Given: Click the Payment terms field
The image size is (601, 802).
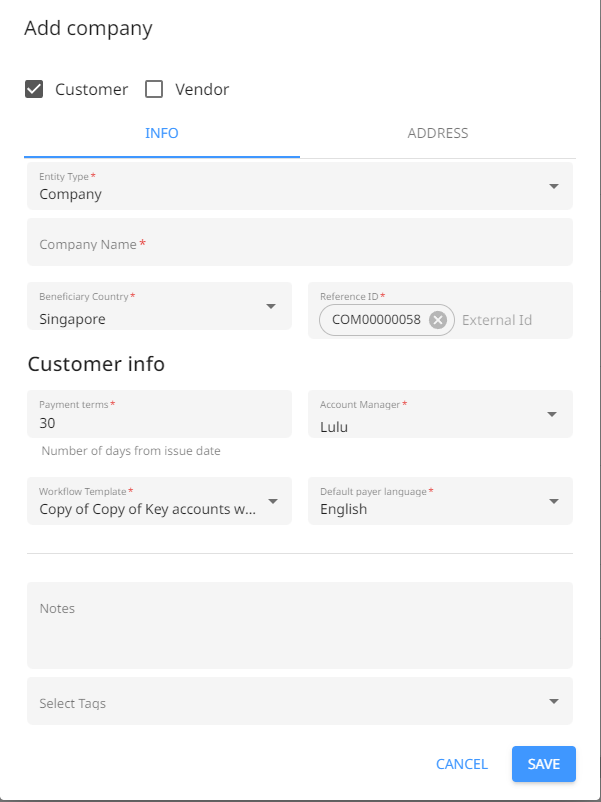Looking at the screenshot, I should [160, 414].
